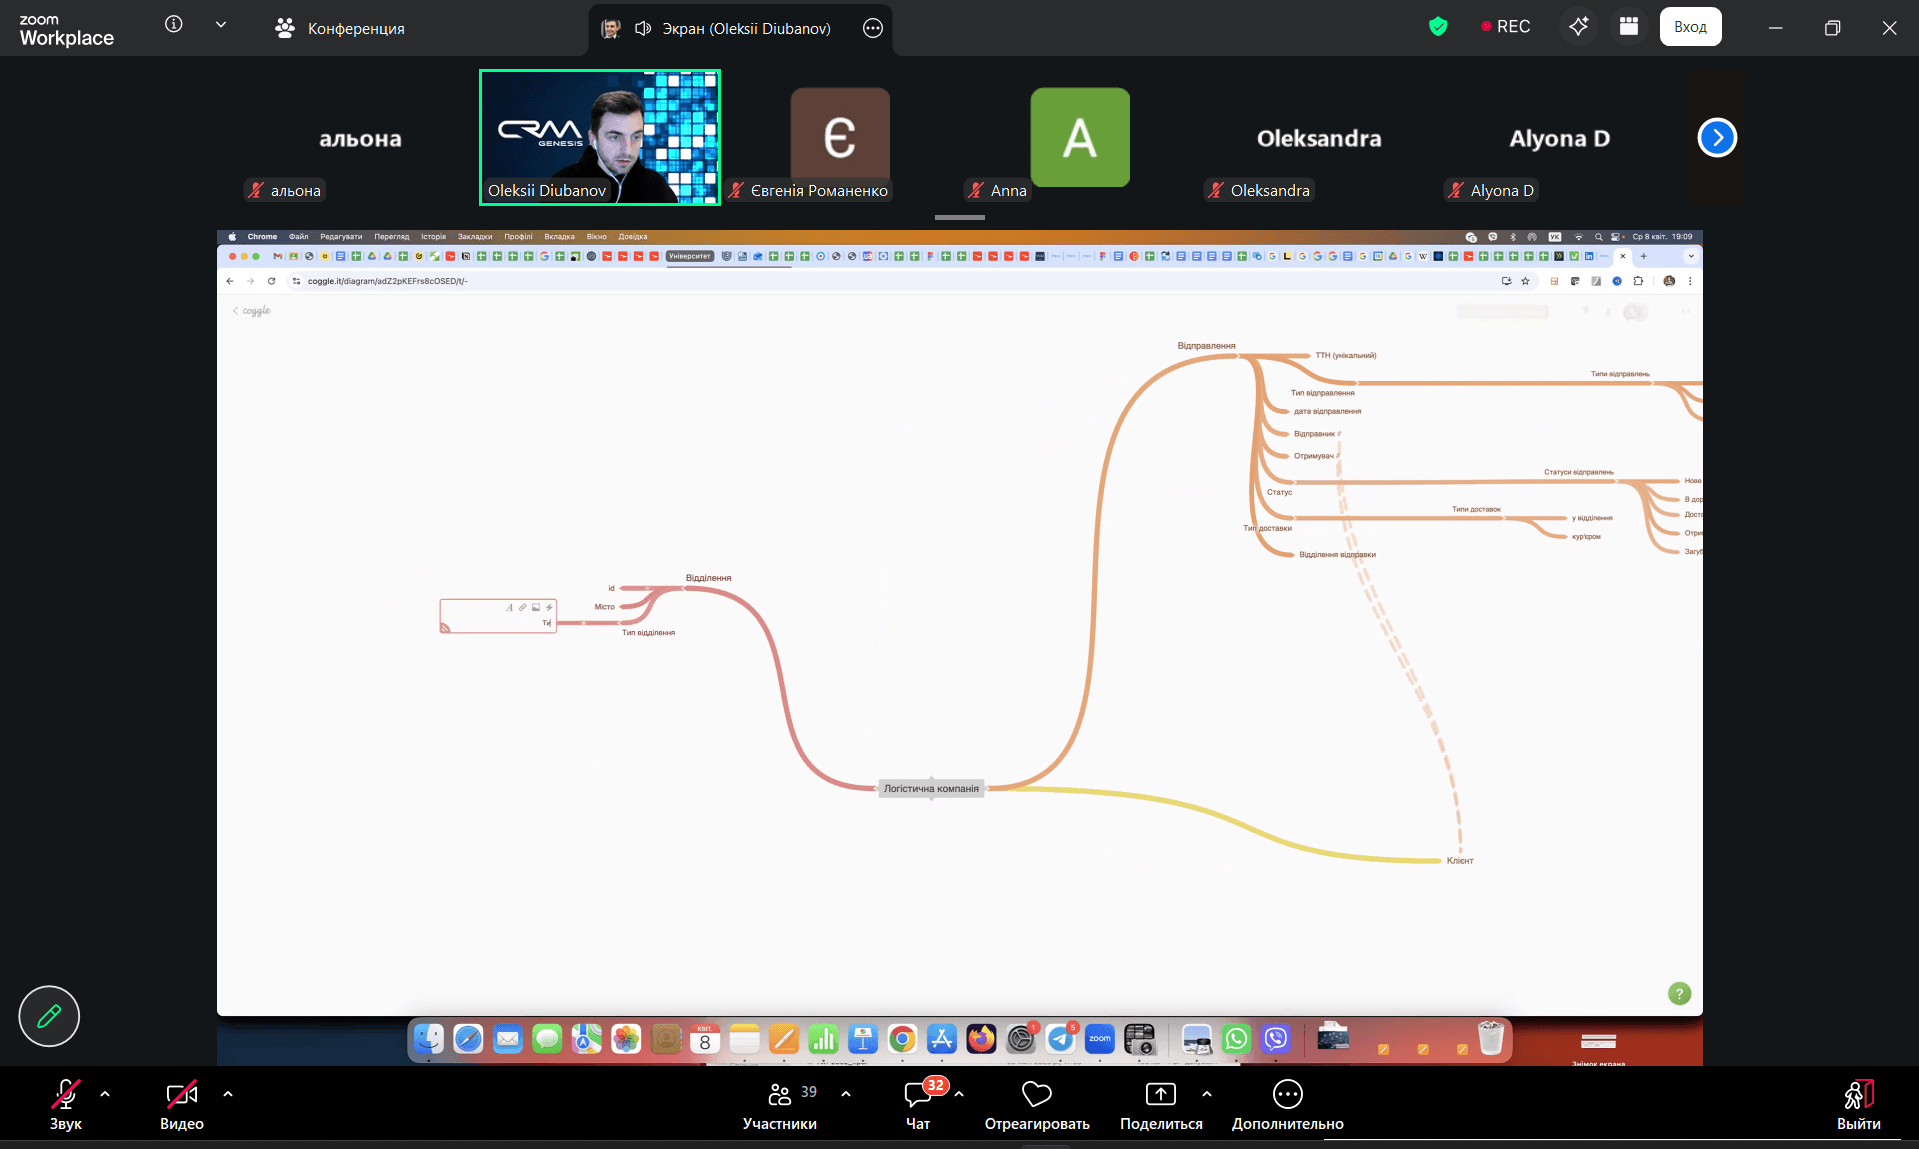Open the Chat panel
The height and width of the screenshot is (1149, 1919).
point(918,1105)
